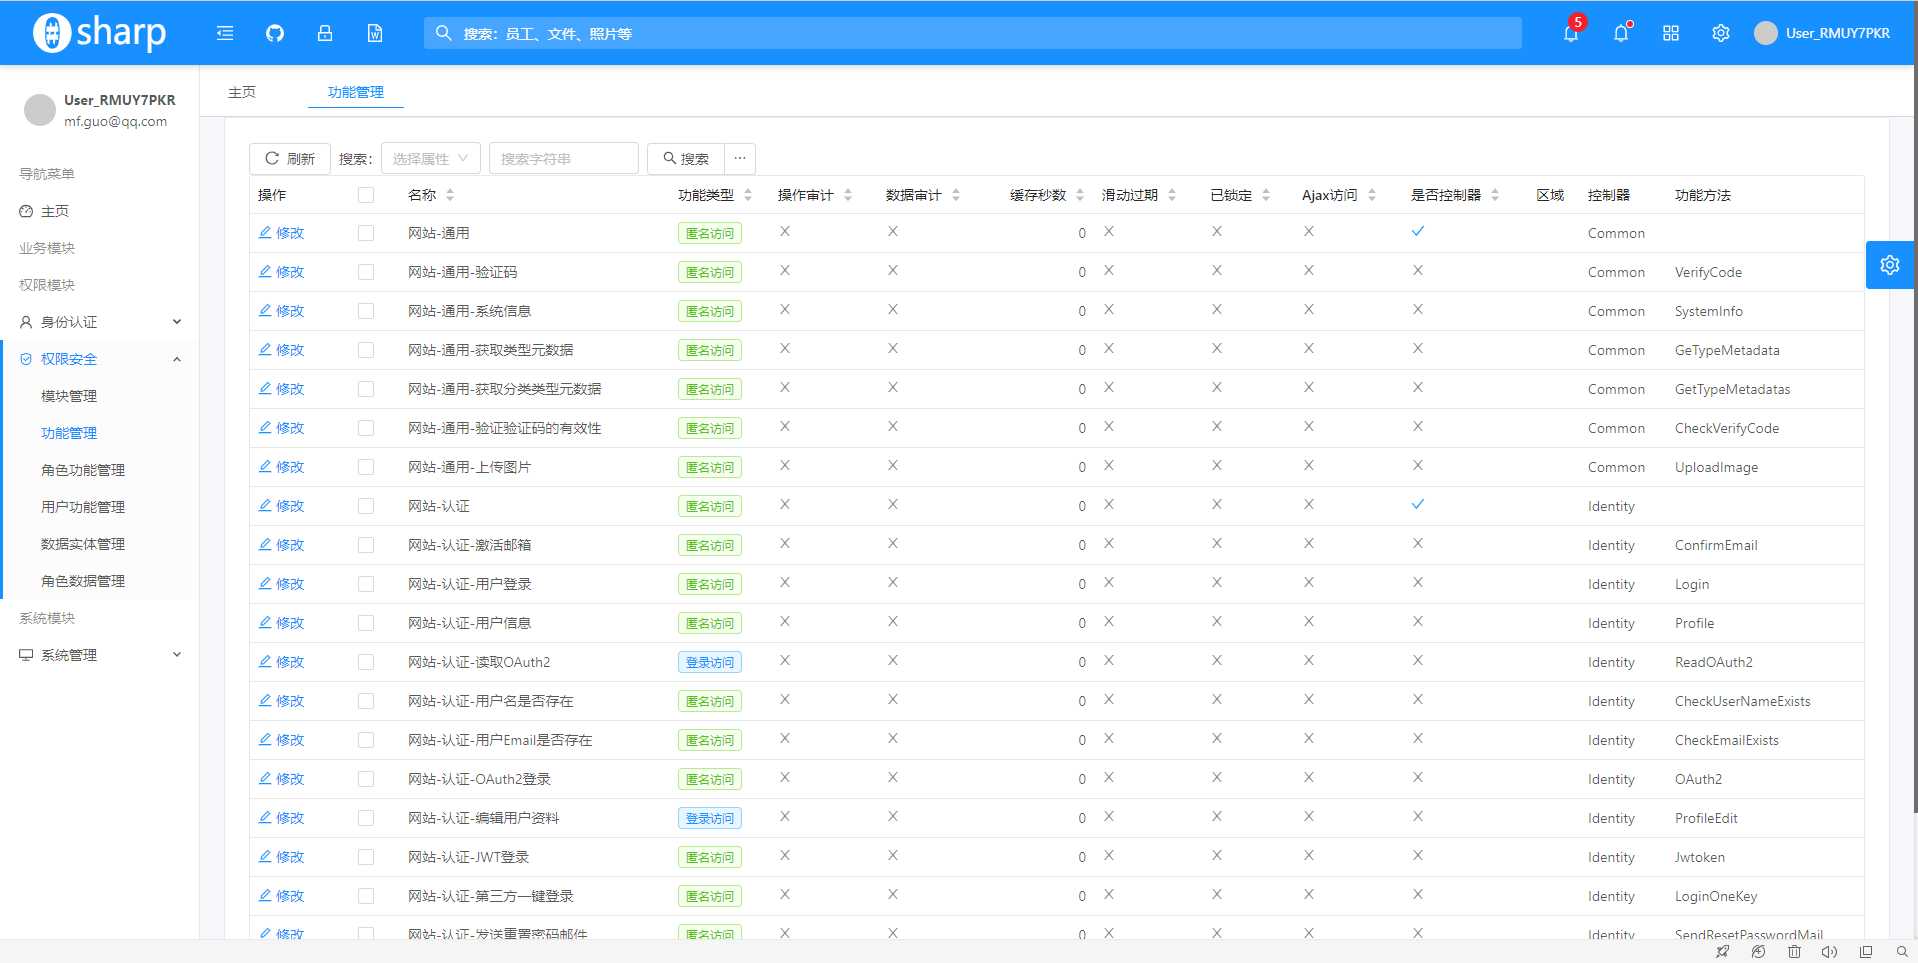1918x963 pixels.
Task: Sort by 数据审计 column sort arrows
Action: [956, 195]
